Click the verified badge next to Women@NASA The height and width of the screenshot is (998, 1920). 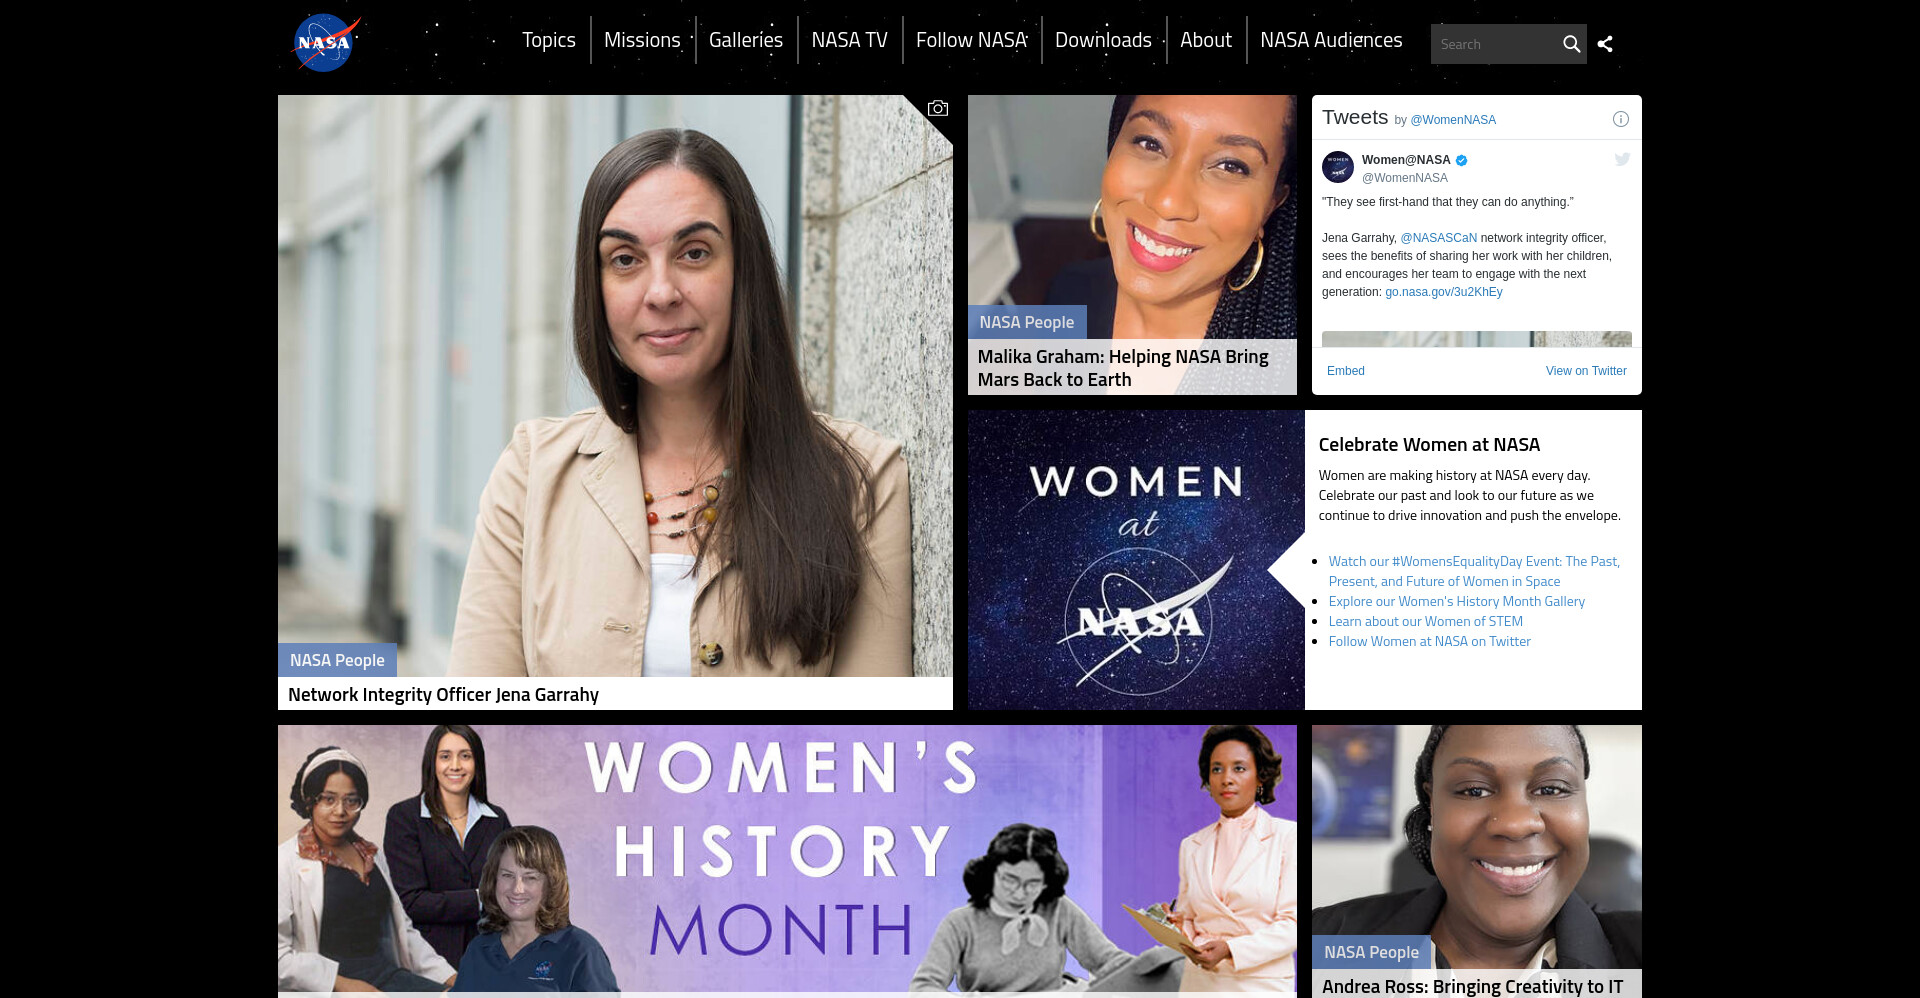1461,160
